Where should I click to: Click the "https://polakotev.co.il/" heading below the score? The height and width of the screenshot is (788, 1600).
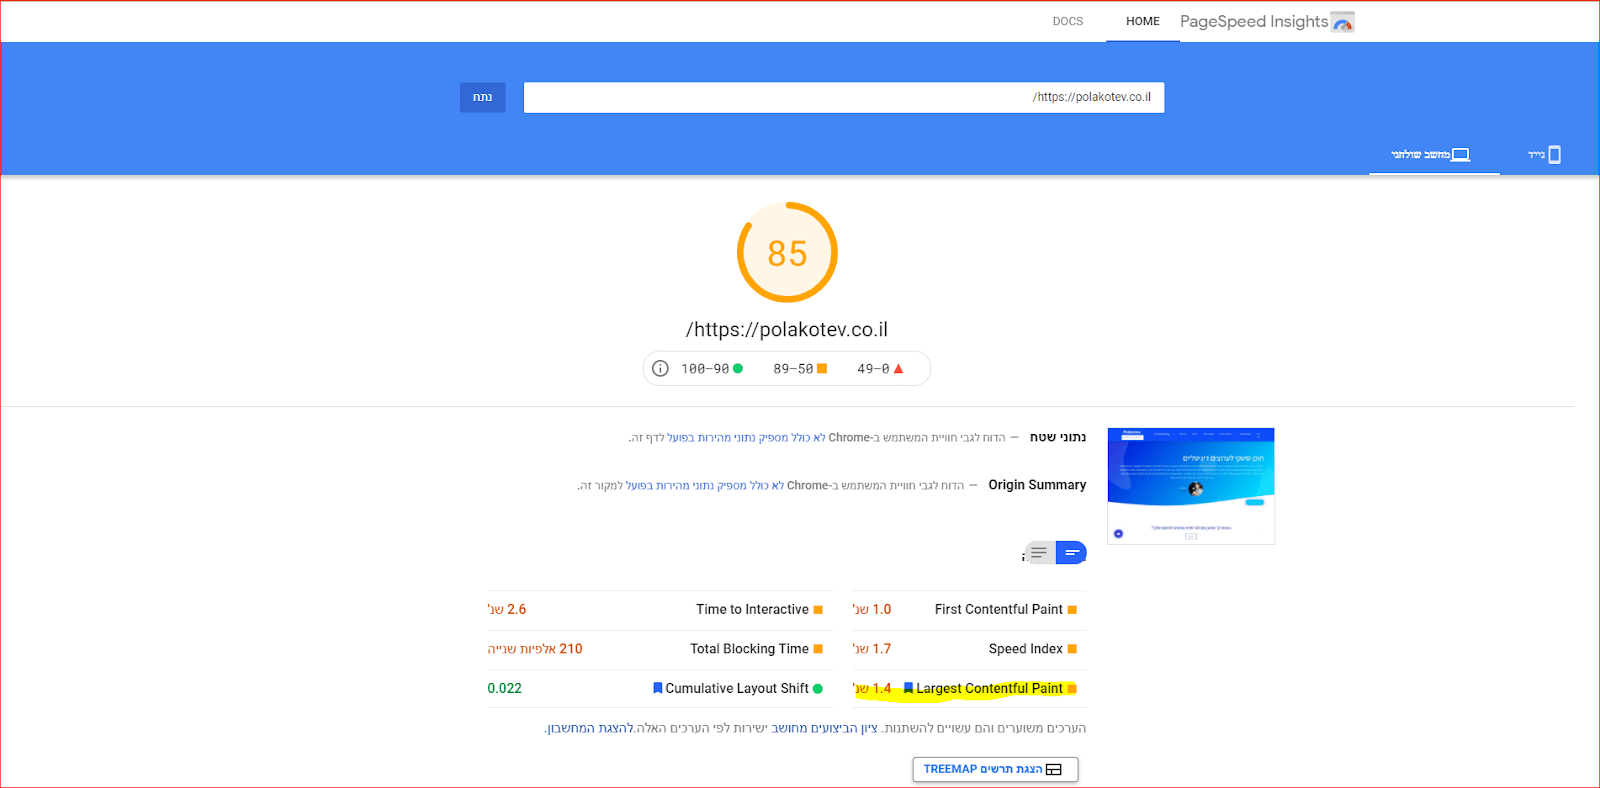[x=787, y=330]
